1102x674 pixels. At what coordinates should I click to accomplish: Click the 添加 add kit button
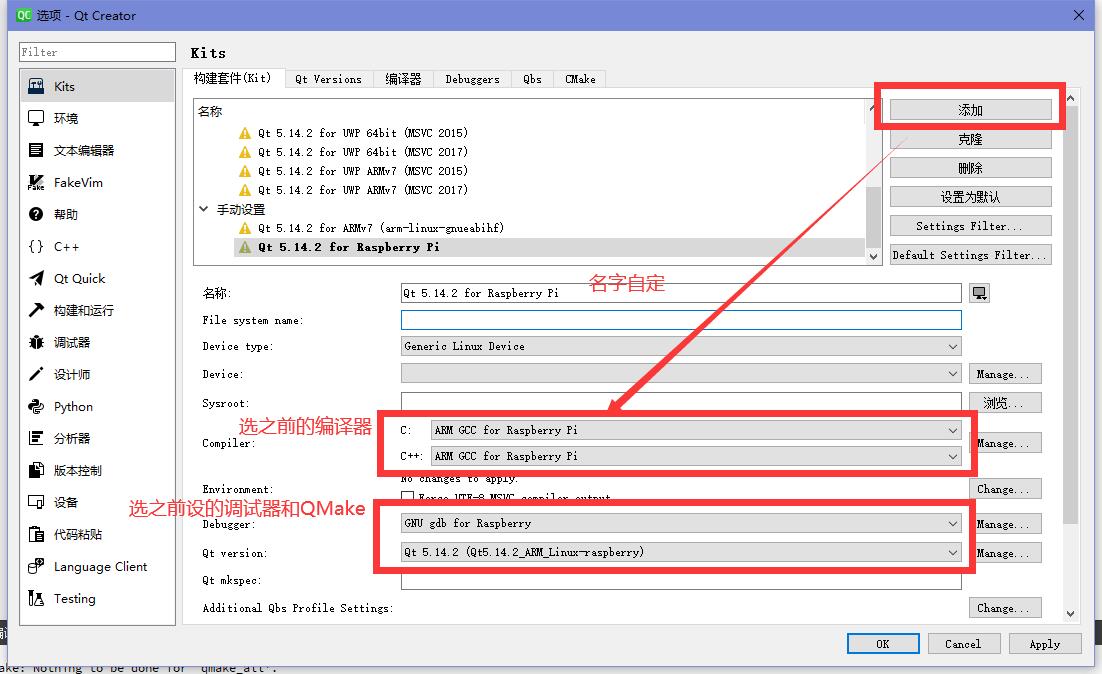(971, 110)
